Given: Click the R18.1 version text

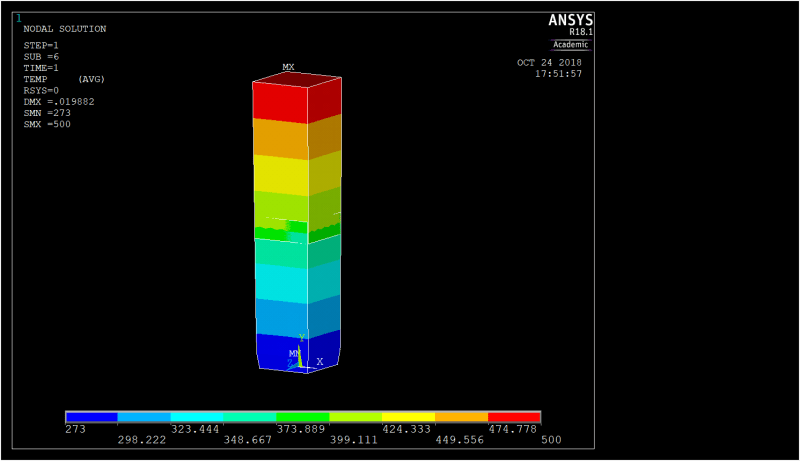Looking at the screenshot, I should 581,32.
